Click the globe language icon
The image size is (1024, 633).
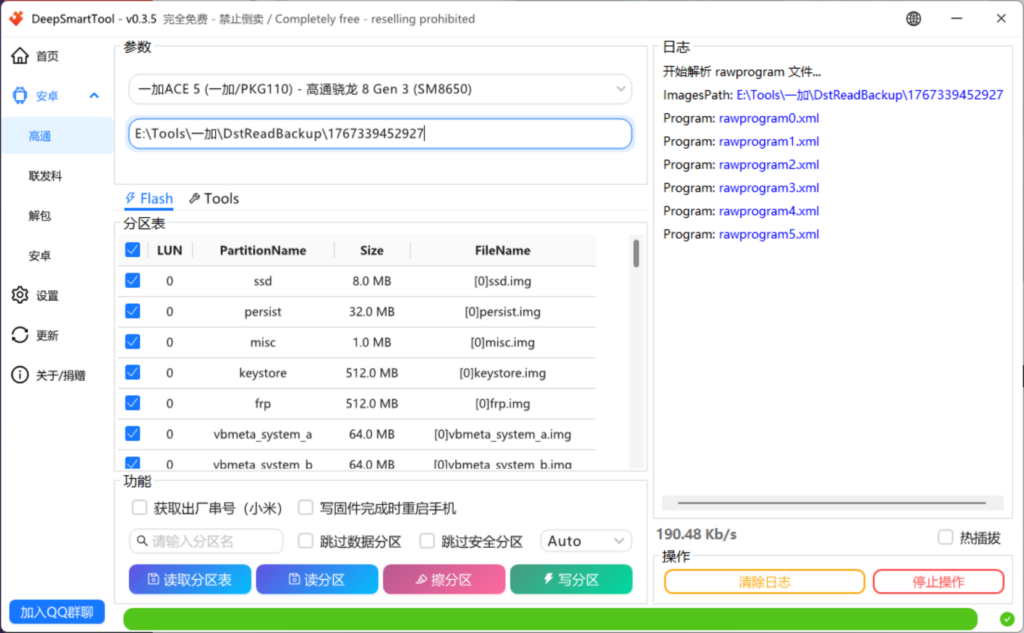click(914, 19)
